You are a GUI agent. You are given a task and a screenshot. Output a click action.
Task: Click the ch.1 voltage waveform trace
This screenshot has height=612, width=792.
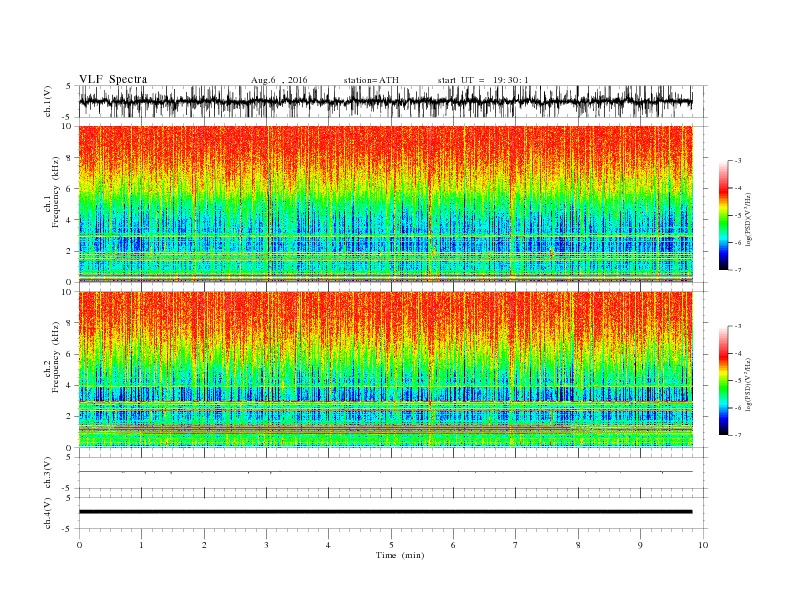pyautogui.click(x=385, y=101)
